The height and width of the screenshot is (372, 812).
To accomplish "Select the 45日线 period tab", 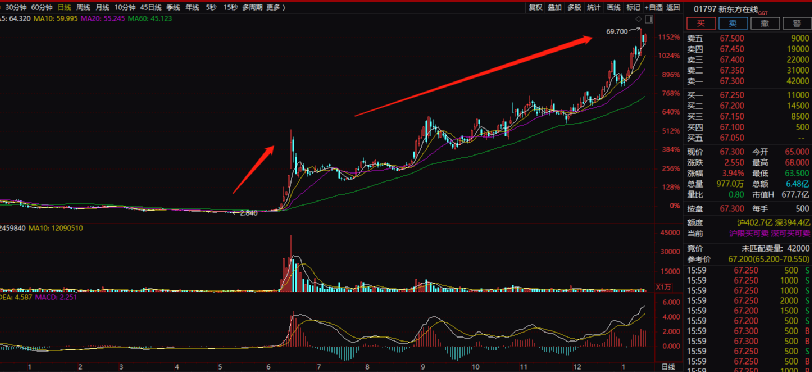I will click(x=150, y=7).
